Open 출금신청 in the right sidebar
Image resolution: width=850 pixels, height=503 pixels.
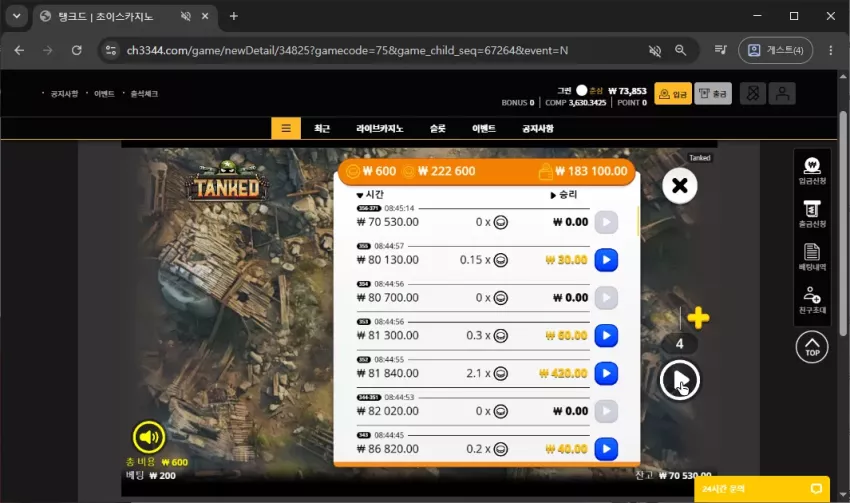pos(812,214)
